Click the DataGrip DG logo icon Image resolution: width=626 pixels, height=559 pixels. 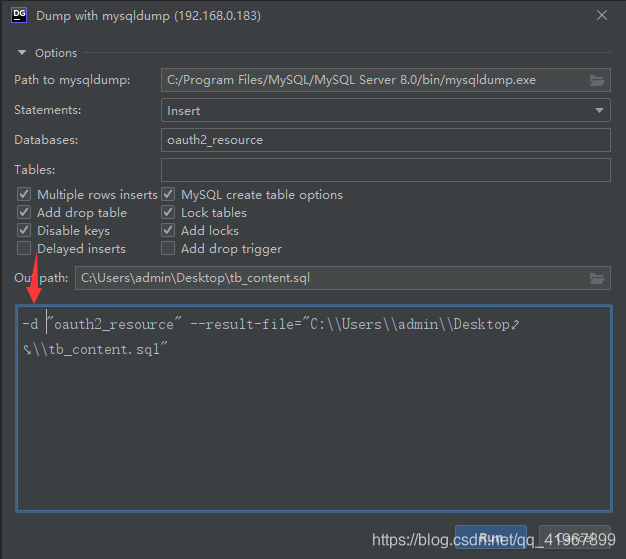(x=19, y=15)
